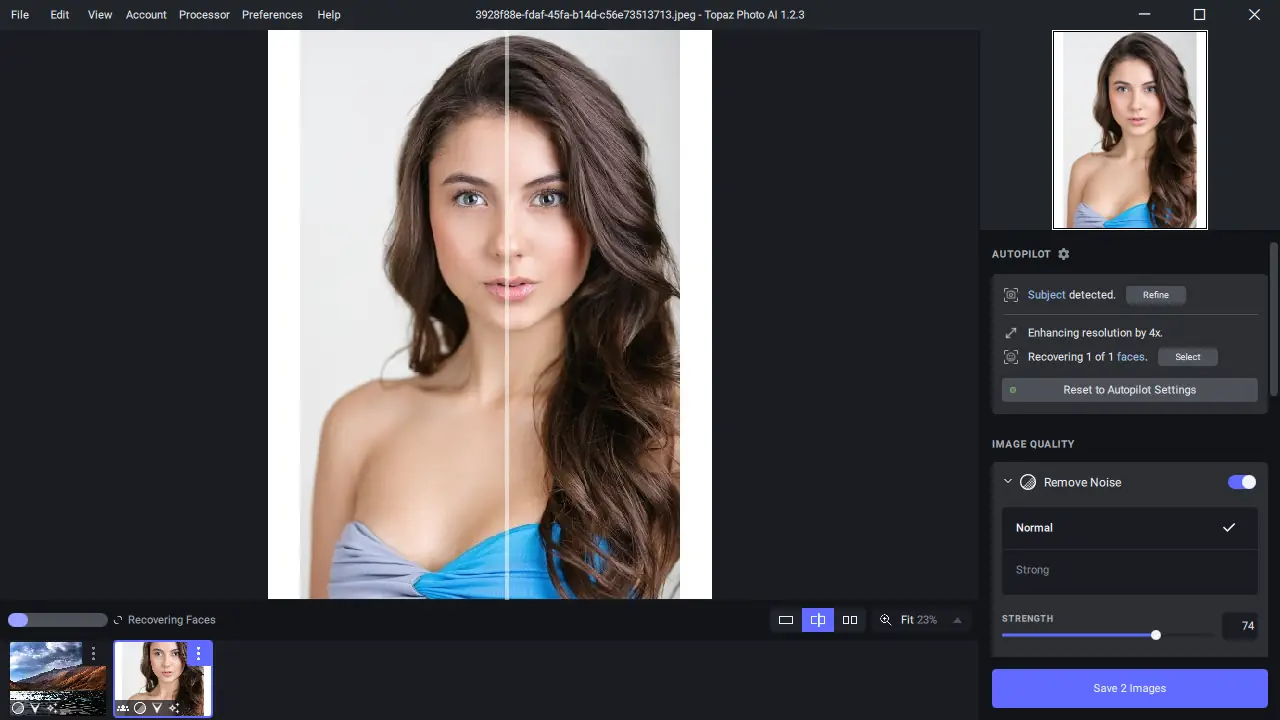1280x720 pixels.
Task: Switch to side-by-side view
Action: pyautogui.click(x=850, y=620)
